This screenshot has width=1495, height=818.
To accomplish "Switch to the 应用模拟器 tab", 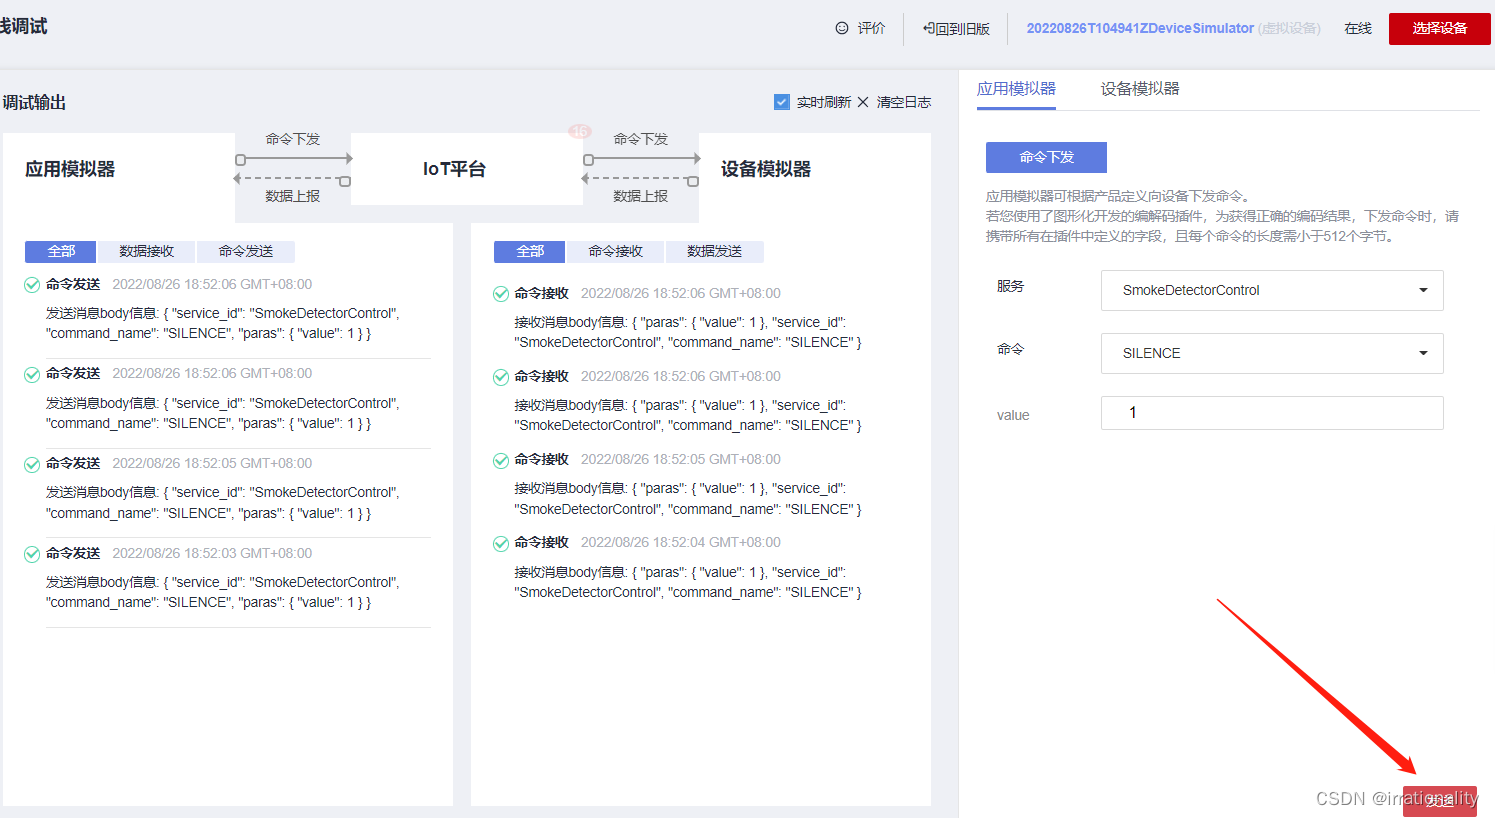I will click(1016, 89).
